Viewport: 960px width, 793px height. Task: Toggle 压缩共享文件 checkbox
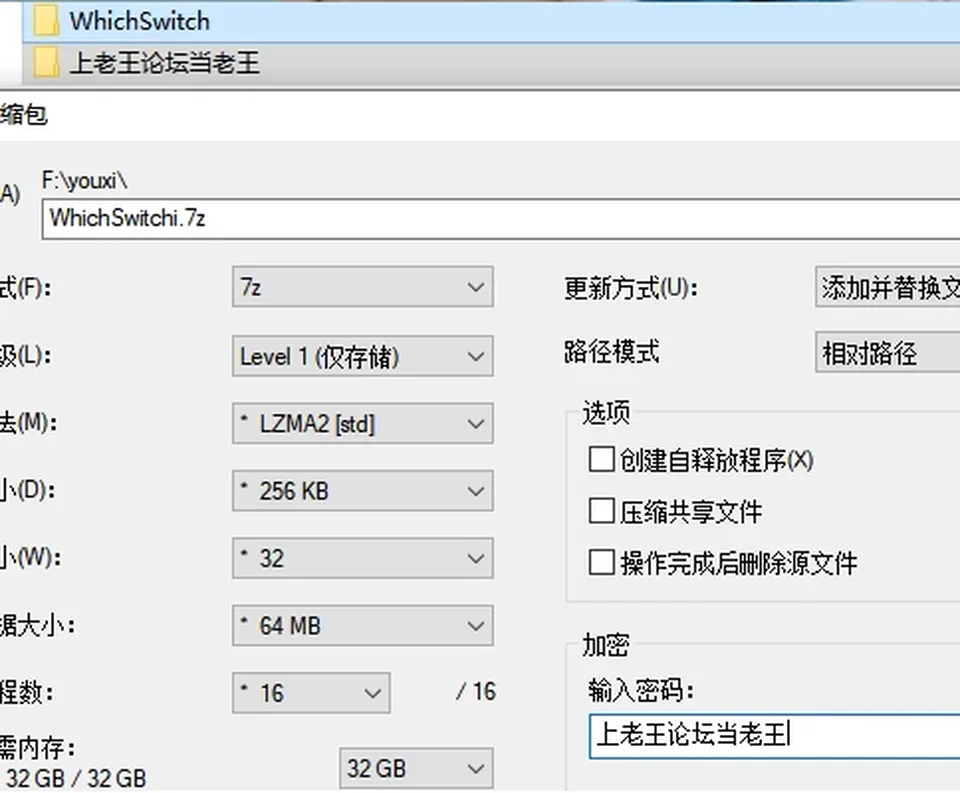point(601,511)
